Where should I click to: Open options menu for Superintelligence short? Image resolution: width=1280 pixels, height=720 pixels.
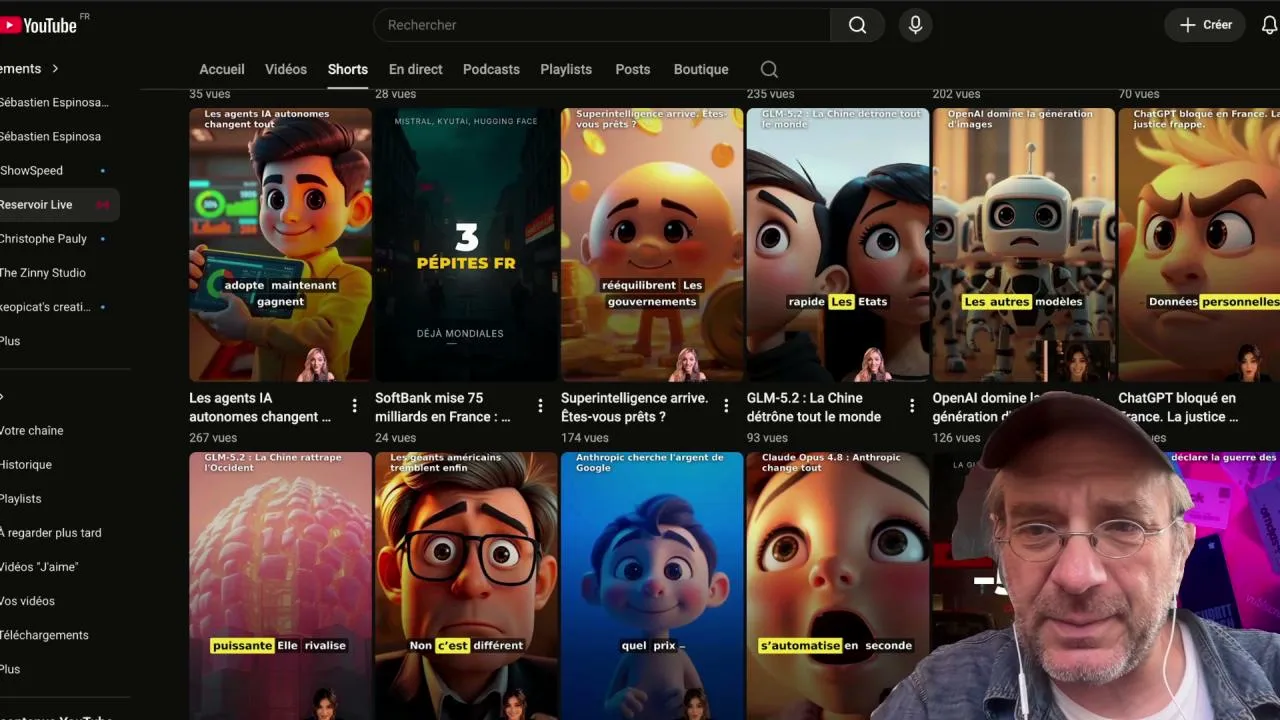(x=726, y=406)
